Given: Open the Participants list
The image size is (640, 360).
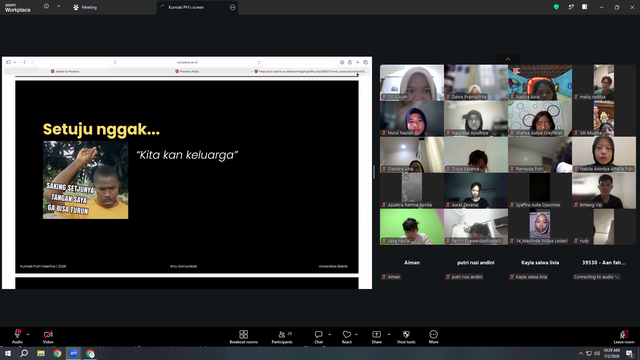Looking at the screenshot, I should pyautogui.click(x=282, y=337).
